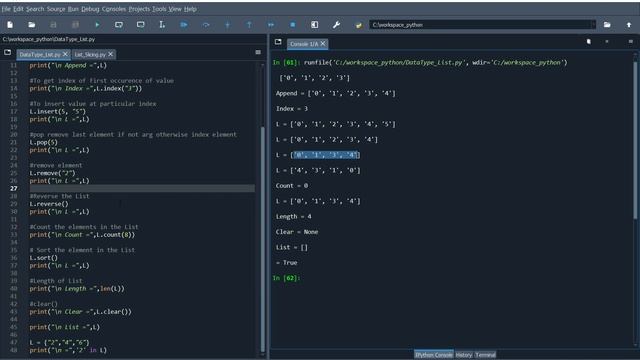Go to parent directory up-arrow icon

(x=629, y=25)
